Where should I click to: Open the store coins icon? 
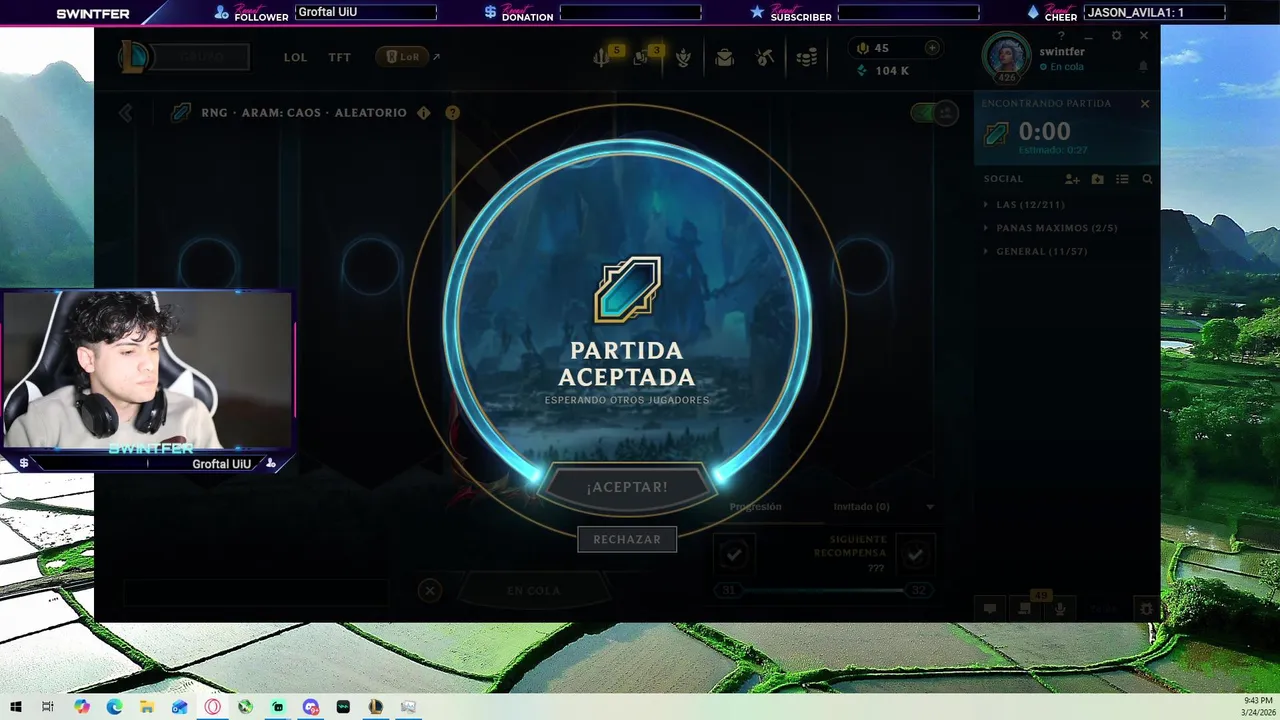click(807, 58)
